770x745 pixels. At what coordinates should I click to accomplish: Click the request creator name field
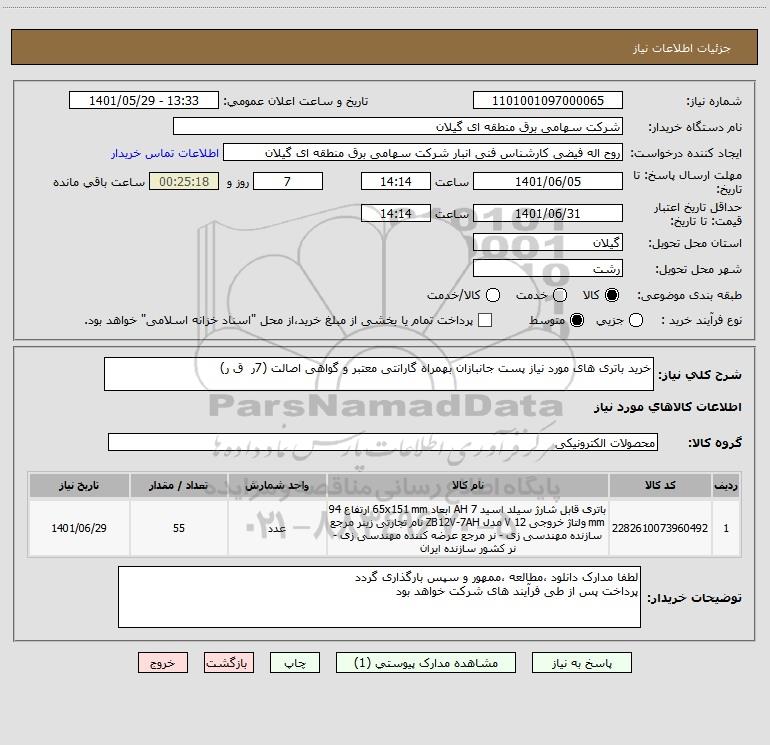pos(423,153)
